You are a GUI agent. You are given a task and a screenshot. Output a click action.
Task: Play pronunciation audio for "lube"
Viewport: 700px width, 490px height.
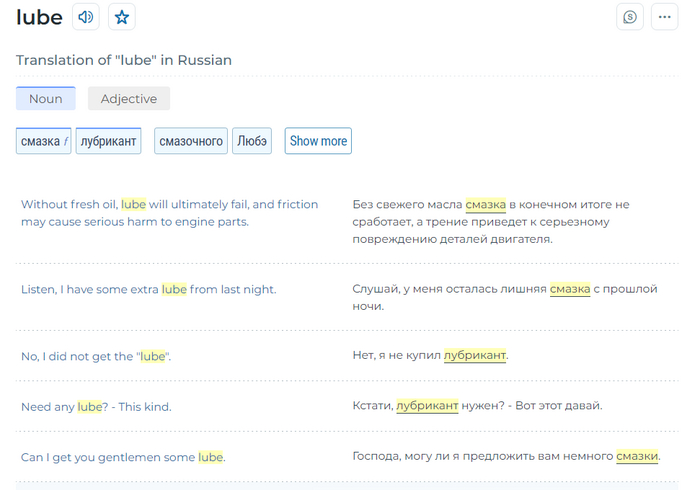86,17
